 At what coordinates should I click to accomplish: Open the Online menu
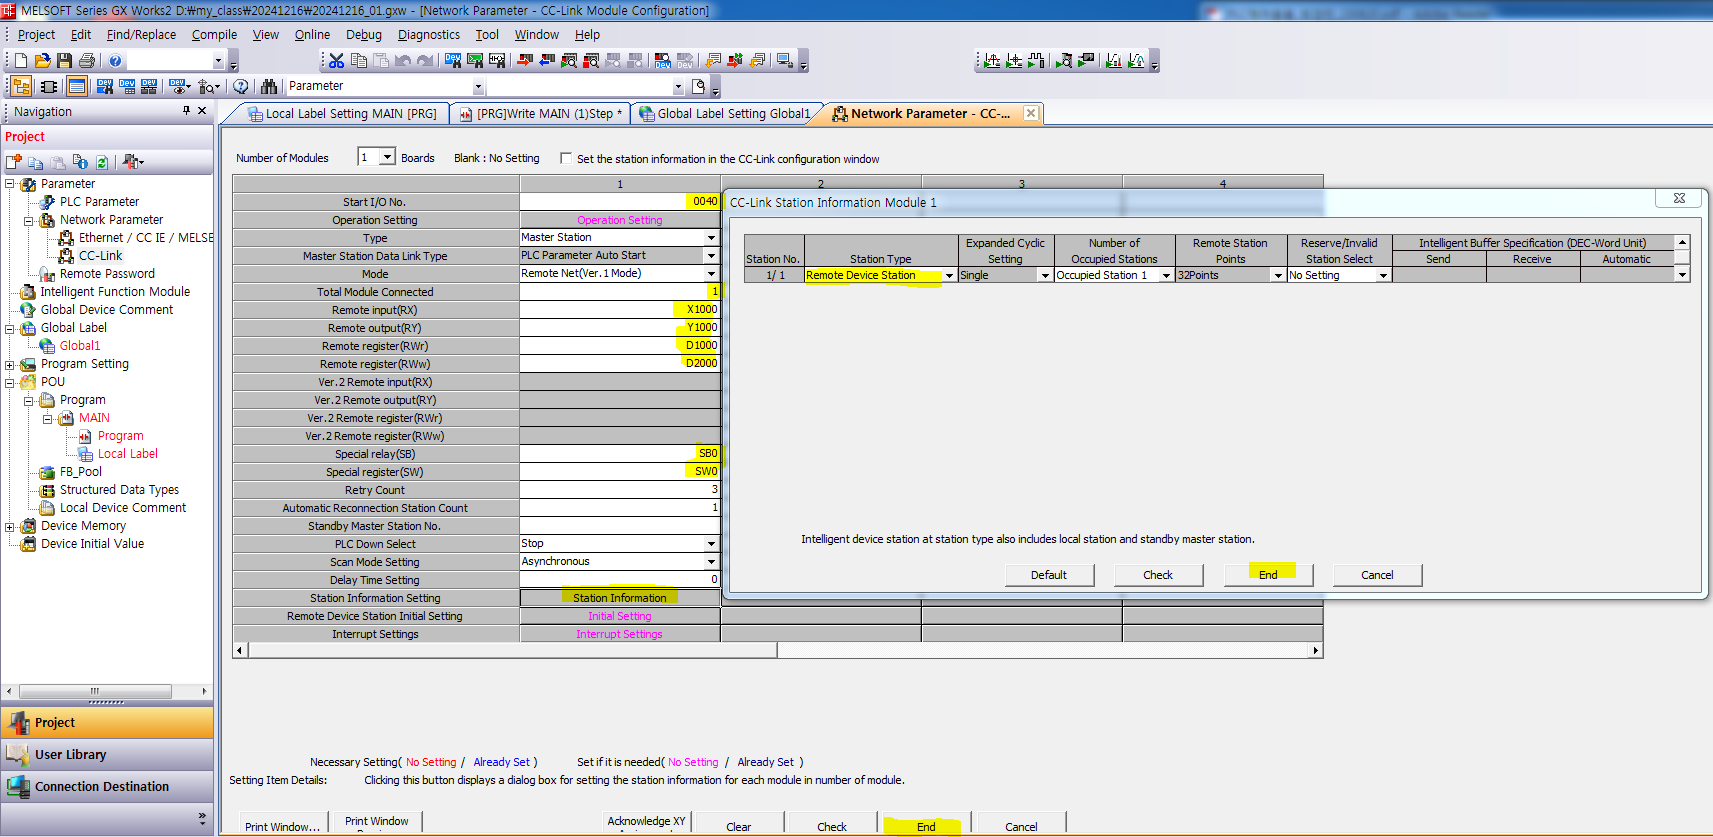click(x=312, y=34)
